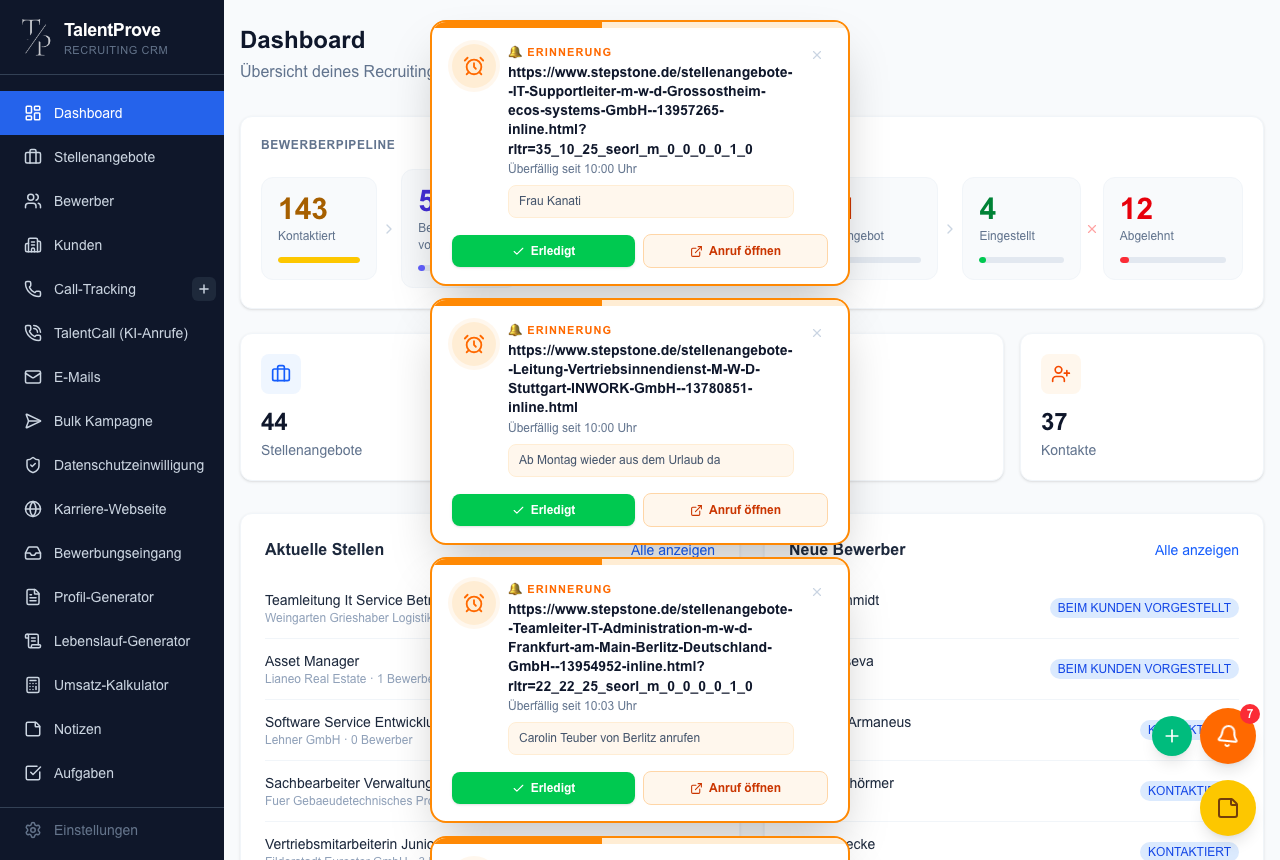Click alarm icon of Berlitz reminder

point(474,603)
